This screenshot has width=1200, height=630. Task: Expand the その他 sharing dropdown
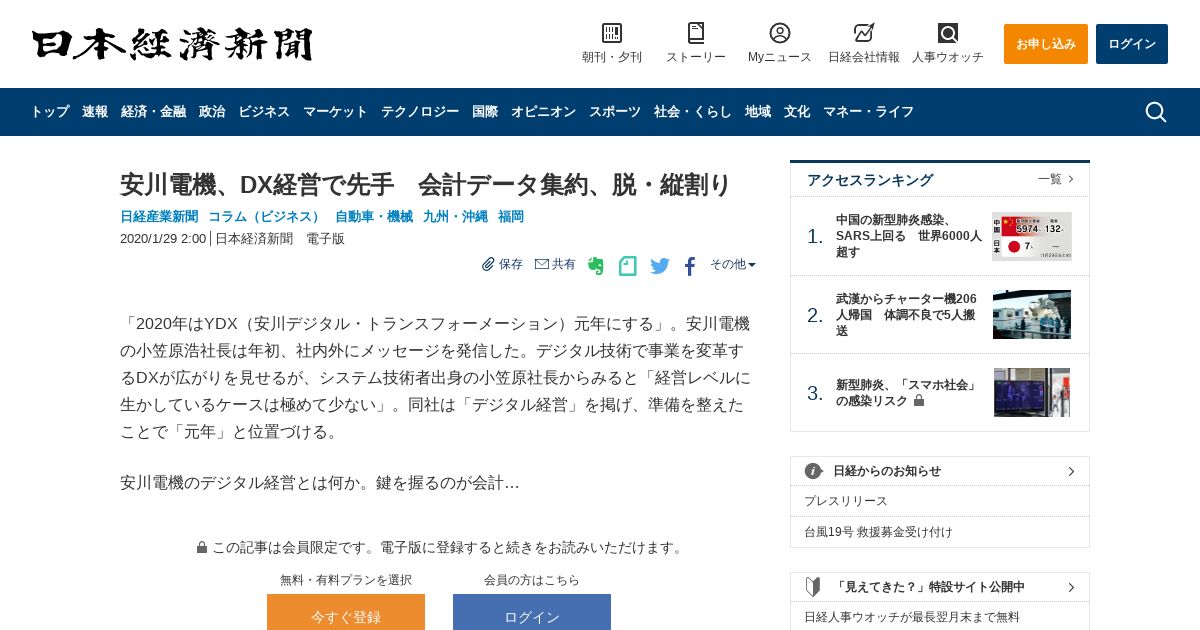pyautogui.click(x=733, y=264)
